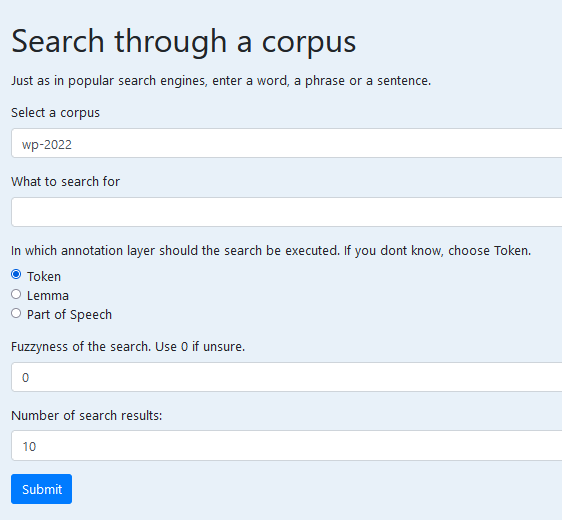Viewport: 562px width, 520px height.
Task: Click the What to search for label
Action: (x=66, y=182)
